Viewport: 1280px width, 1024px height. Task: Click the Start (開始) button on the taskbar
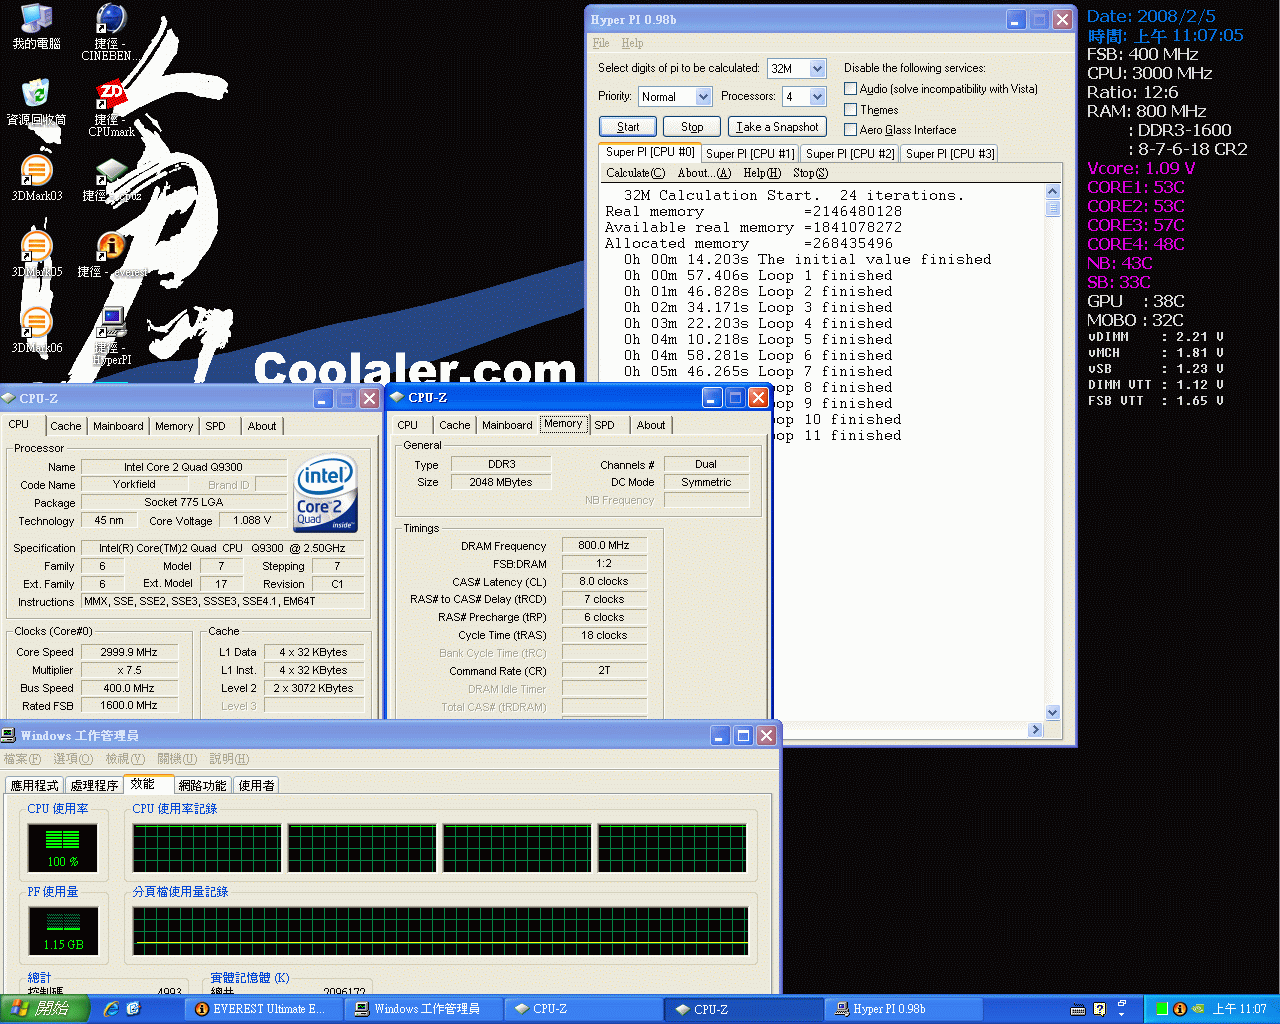[44, 1009]
